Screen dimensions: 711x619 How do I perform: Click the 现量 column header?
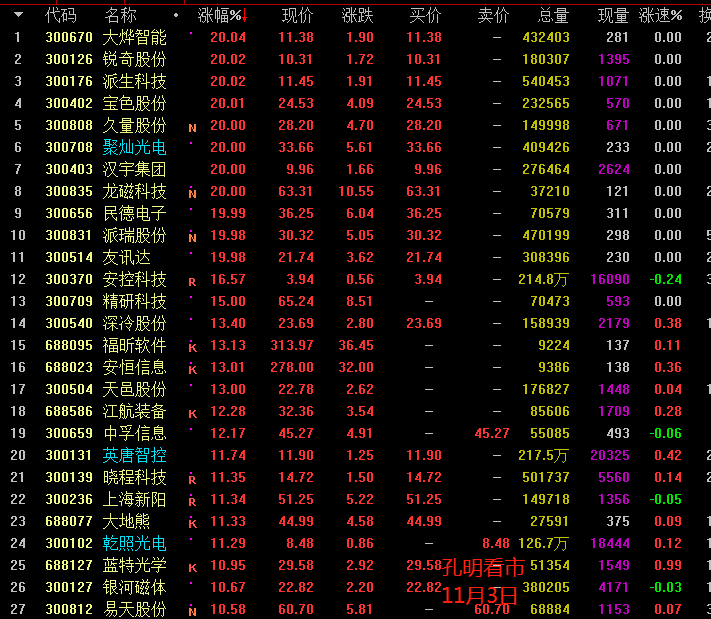pyautogui.click(x=613, y=15)
